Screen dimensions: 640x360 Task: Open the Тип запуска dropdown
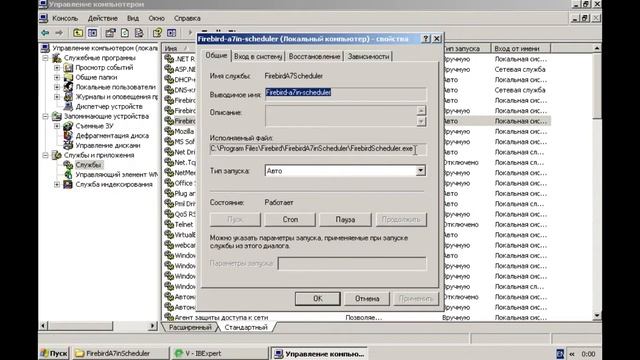pos(420,171)
